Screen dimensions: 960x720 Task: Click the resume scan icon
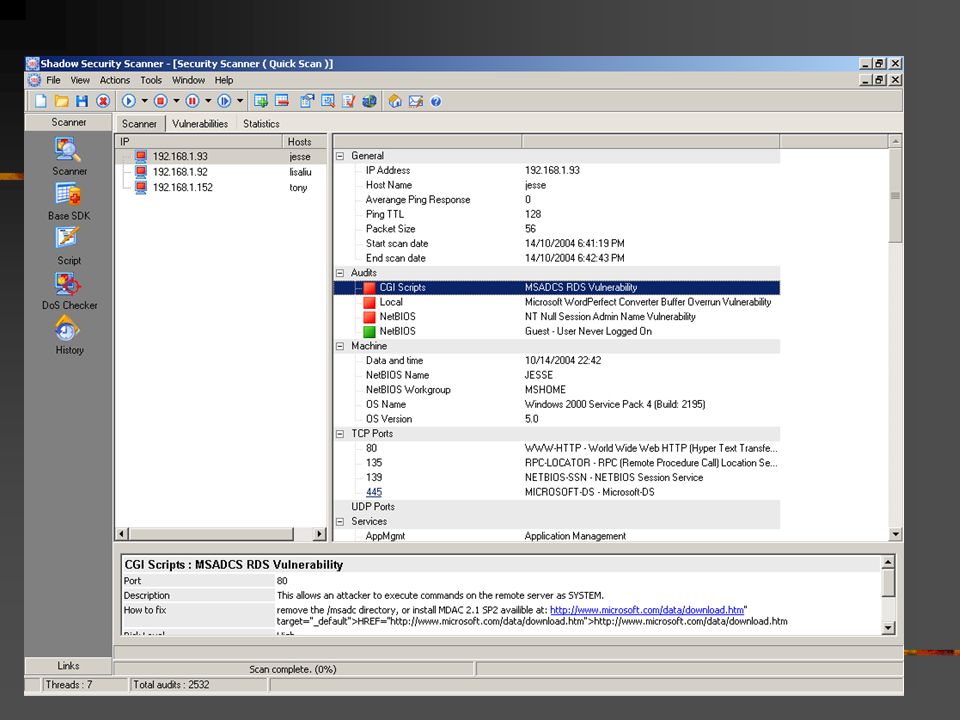pyautogui.click(x=224, y=101)
